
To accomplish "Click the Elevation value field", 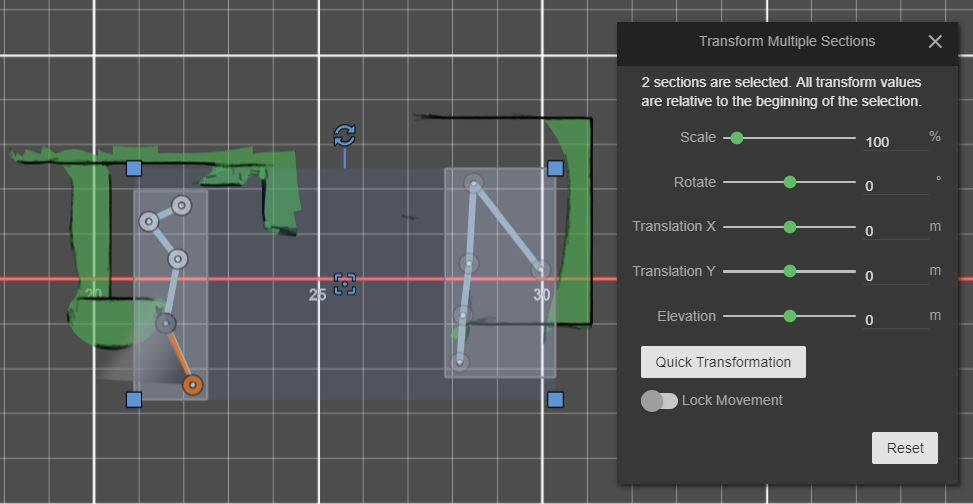I will pyautogui.click(x=895, y=320).
